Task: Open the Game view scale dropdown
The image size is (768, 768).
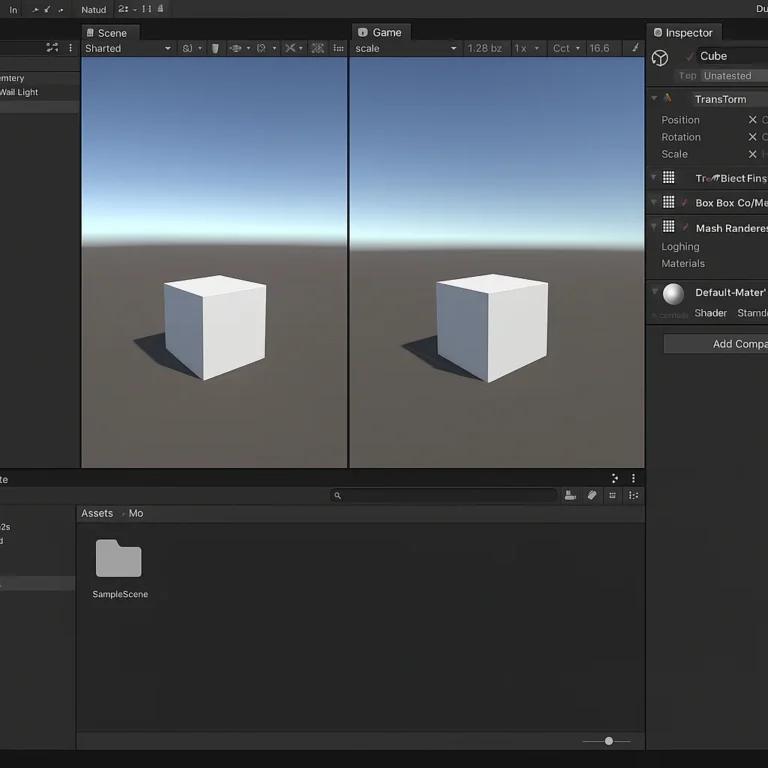Action: [x=406, y=48]
